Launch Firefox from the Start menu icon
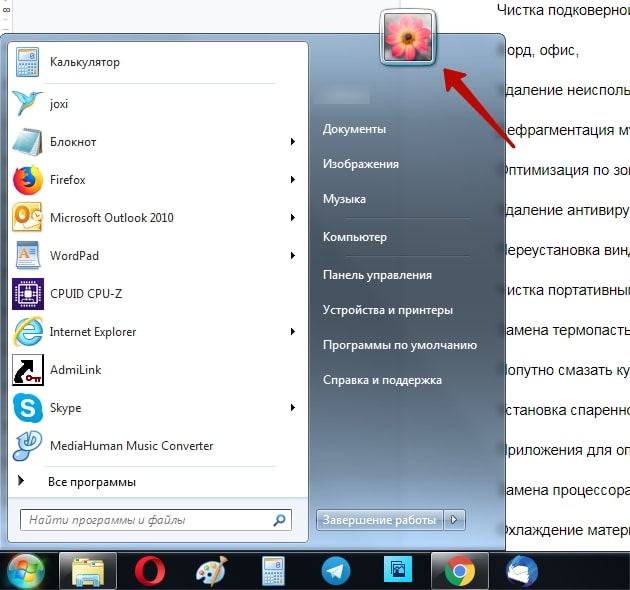 click(x=28, y=180)
